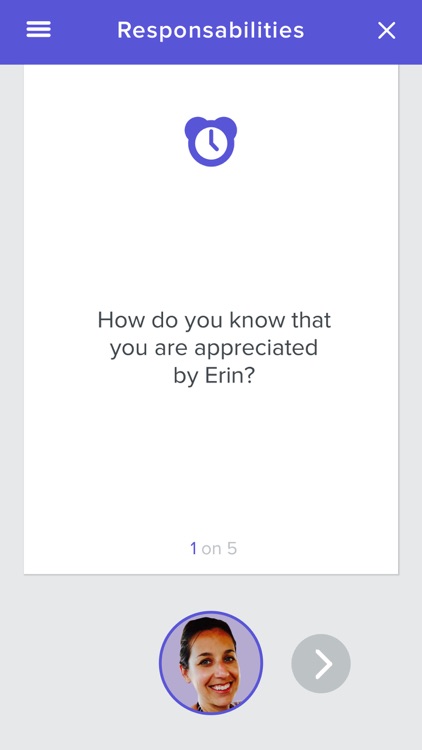
Task: Tap the gray circular next button
Action: (x=321, y=663)
